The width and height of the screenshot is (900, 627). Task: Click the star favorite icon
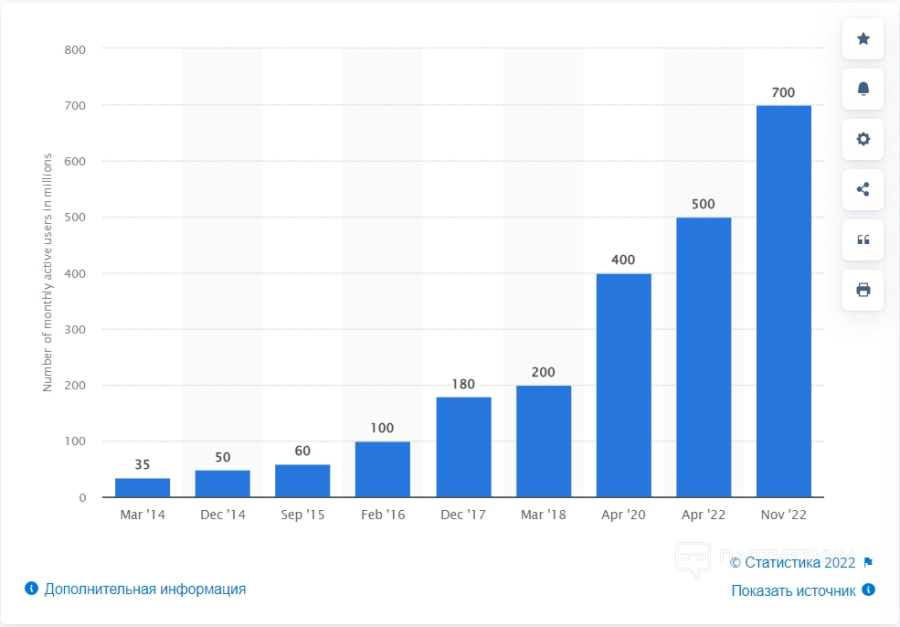point(863,38)
